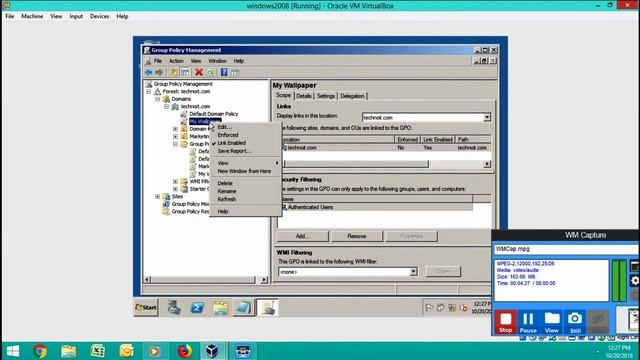This screenshot has height=360, width=640.
Task: Click the guest Start button
Action: pos(146,307)
